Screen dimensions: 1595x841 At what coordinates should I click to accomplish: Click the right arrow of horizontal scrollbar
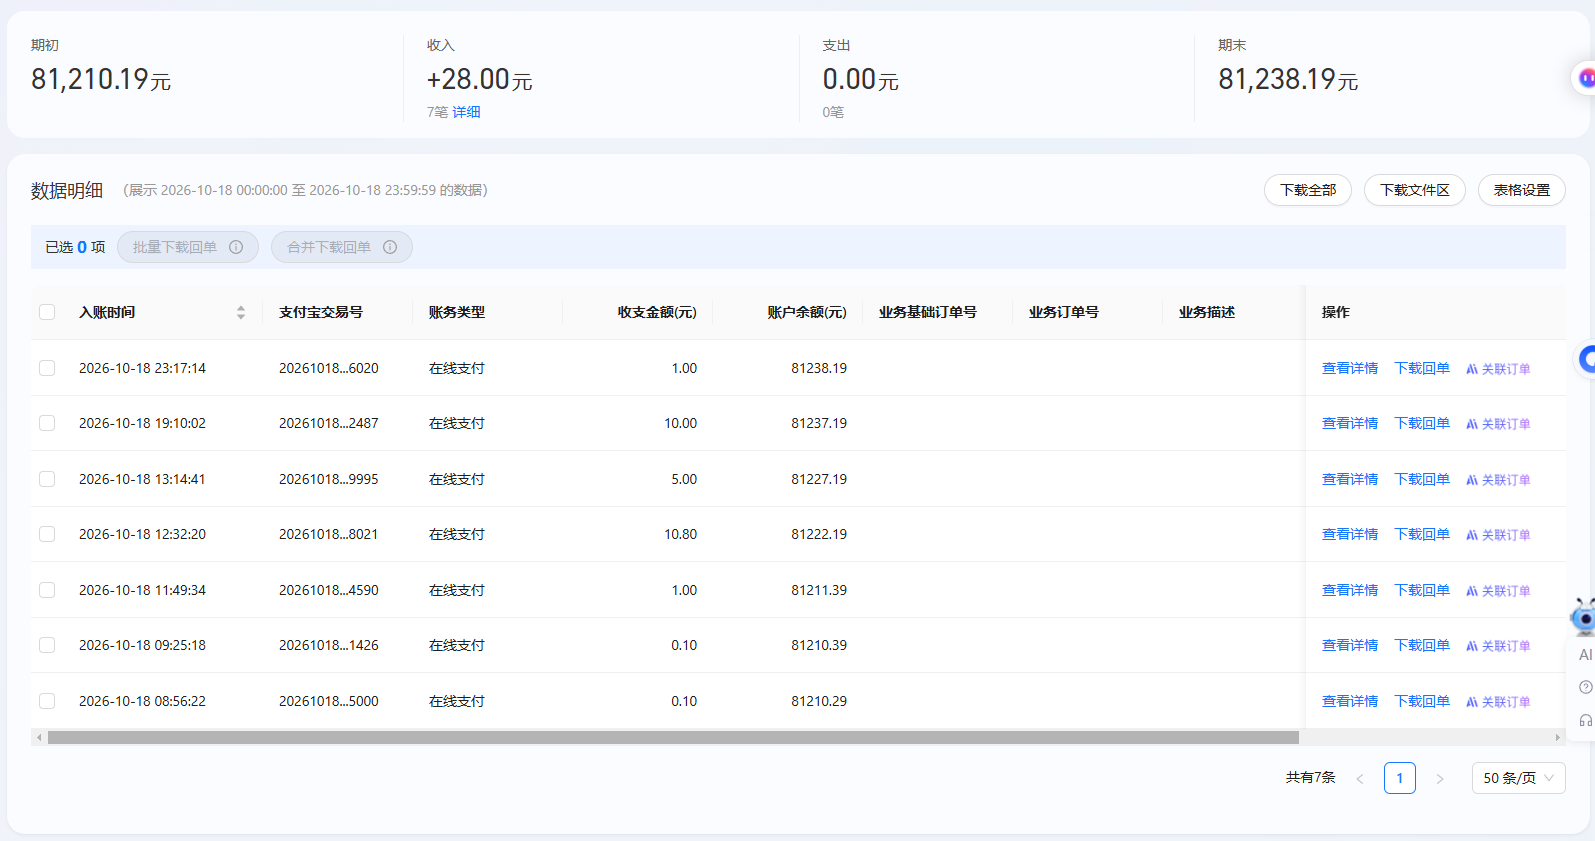1558,738
